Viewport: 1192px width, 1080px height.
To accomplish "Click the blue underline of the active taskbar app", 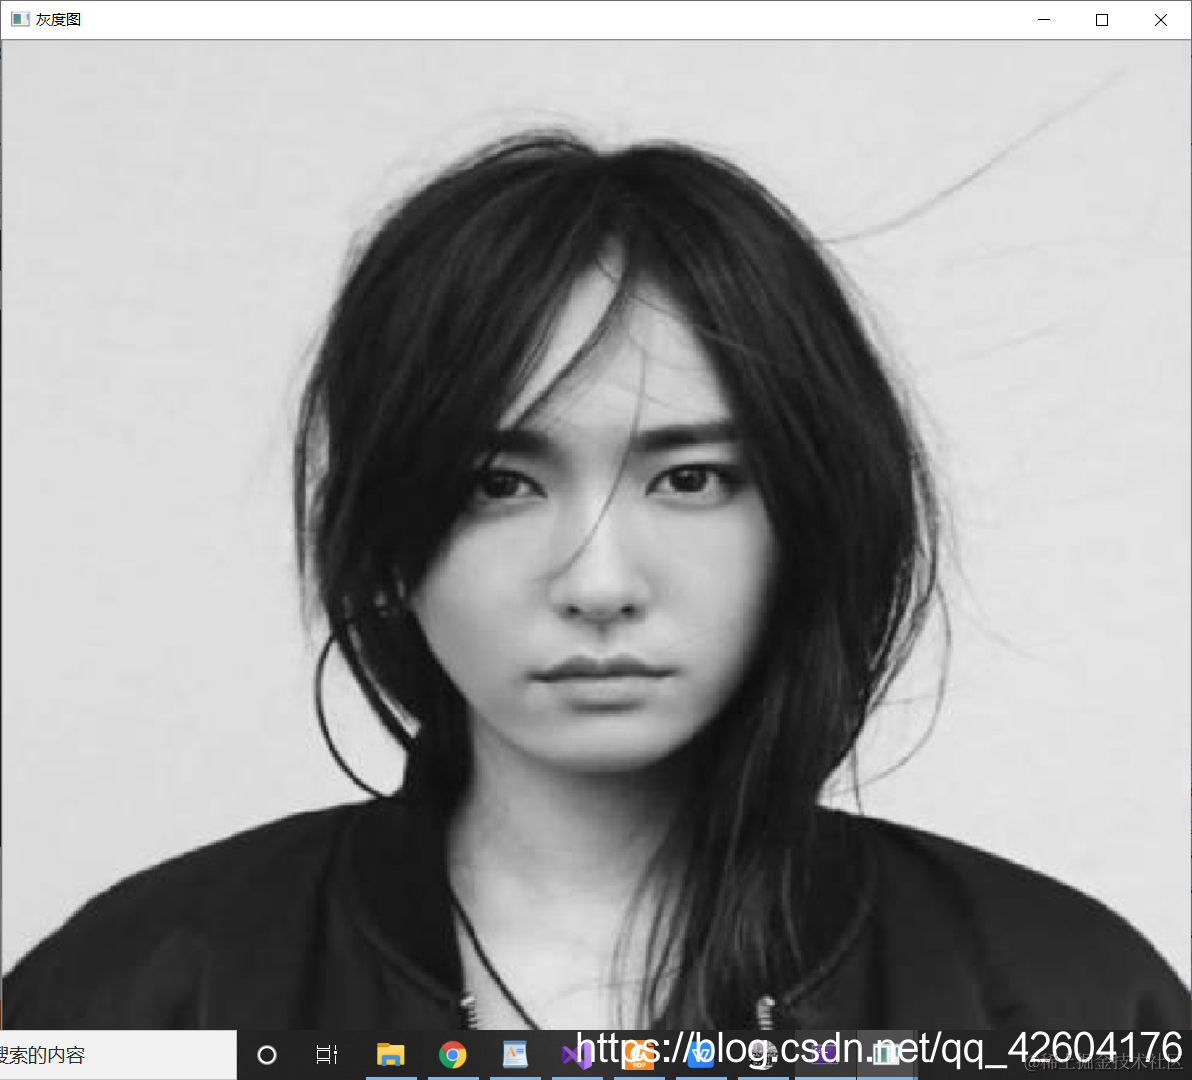I will tap(886, 1076).
